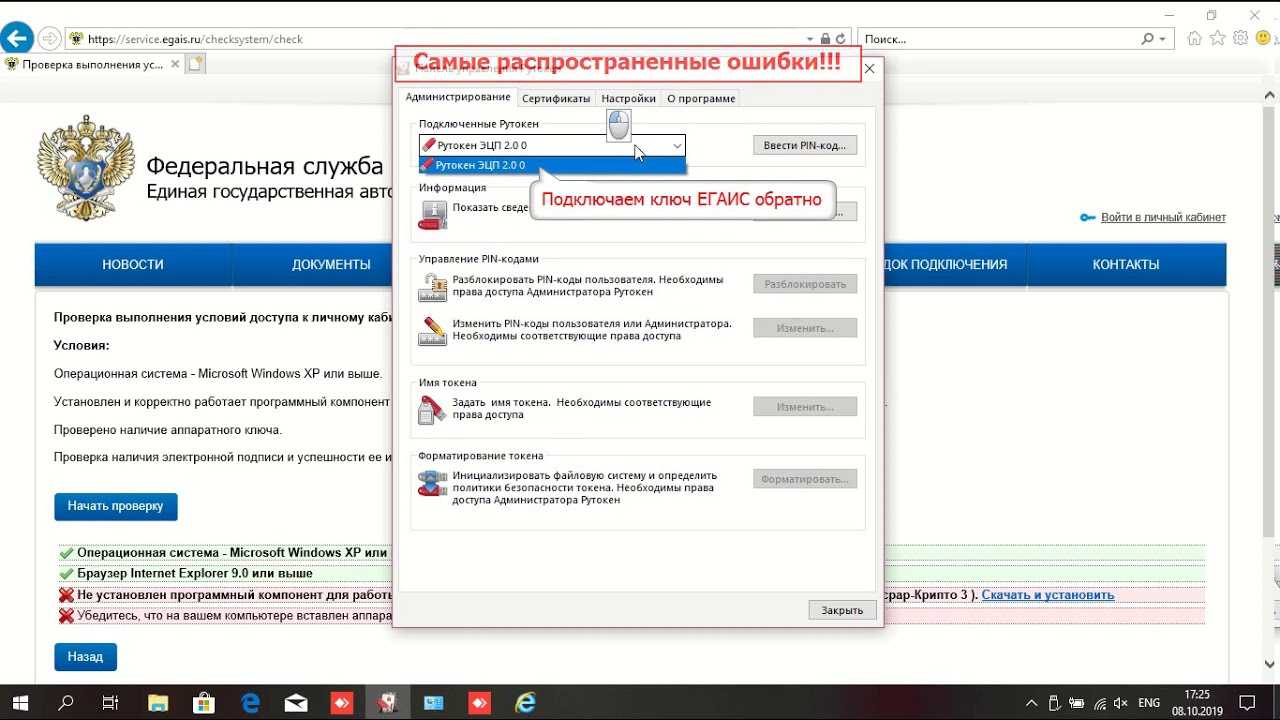
Task: Click the Начать проверку button
Action: (116, 506)
